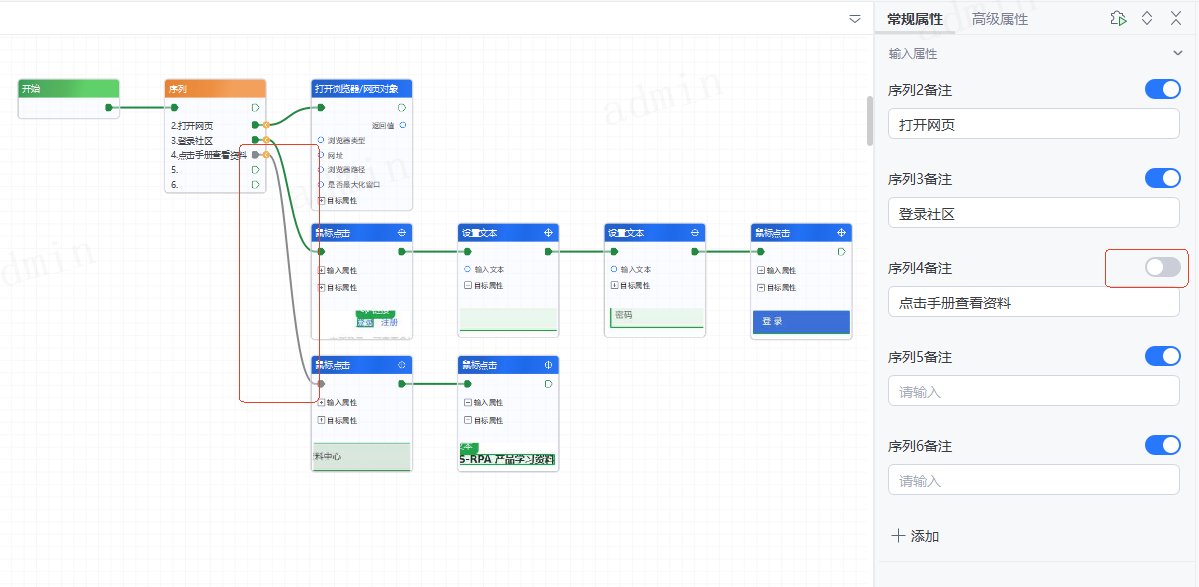This screenshot has height=587, width=1199.
Task: Collapse the 输入属性 section chevron
Action: pos(1177,54)
